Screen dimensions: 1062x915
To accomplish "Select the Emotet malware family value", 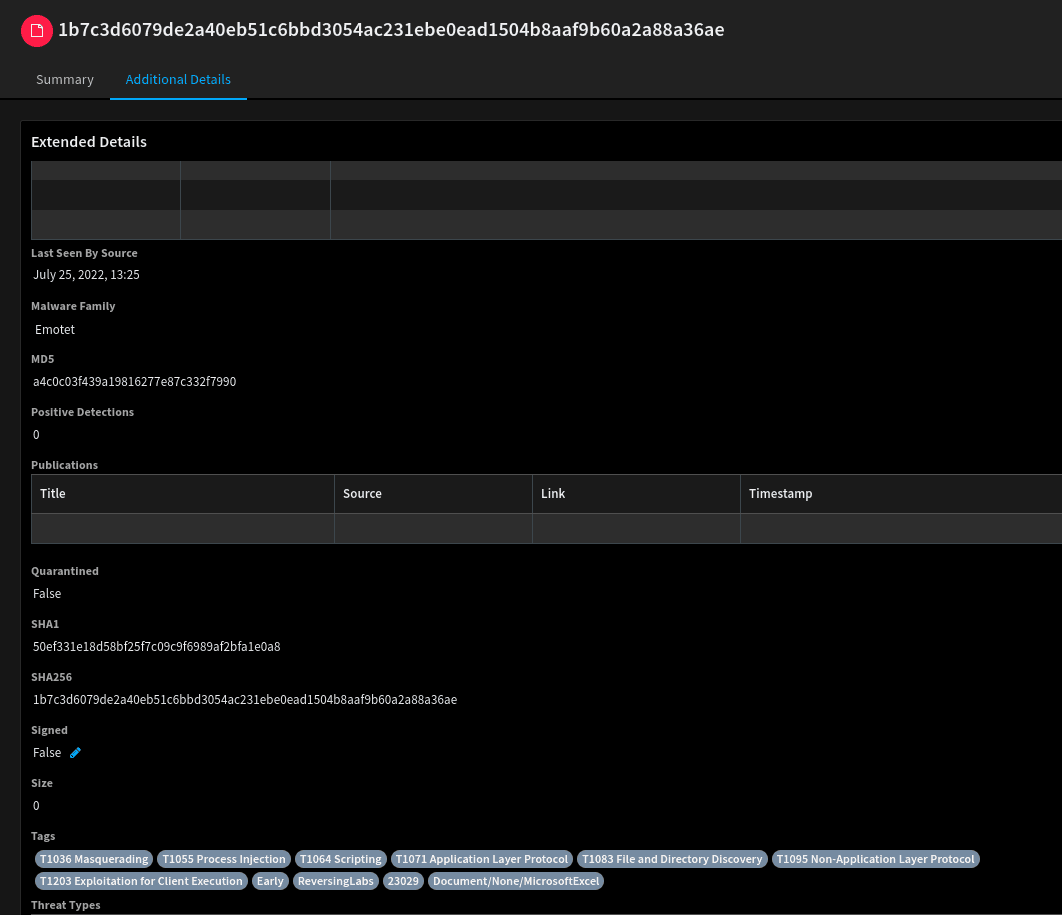I will point(55,328).
